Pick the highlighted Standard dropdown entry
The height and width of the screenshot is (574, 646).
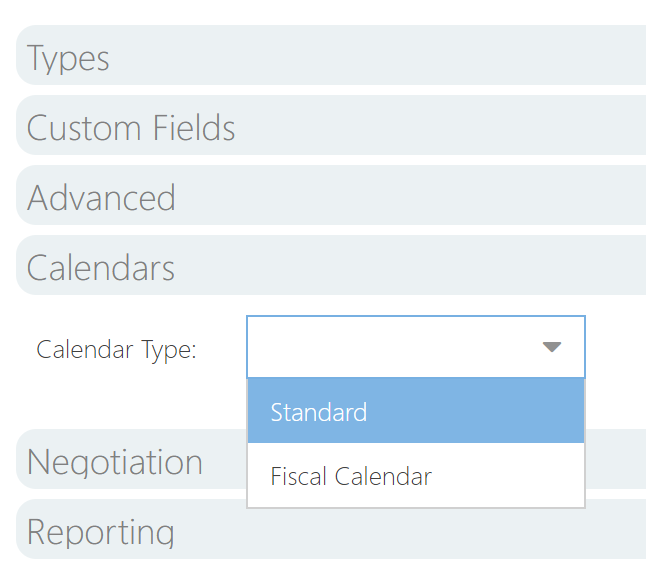(x=319, y=412)
